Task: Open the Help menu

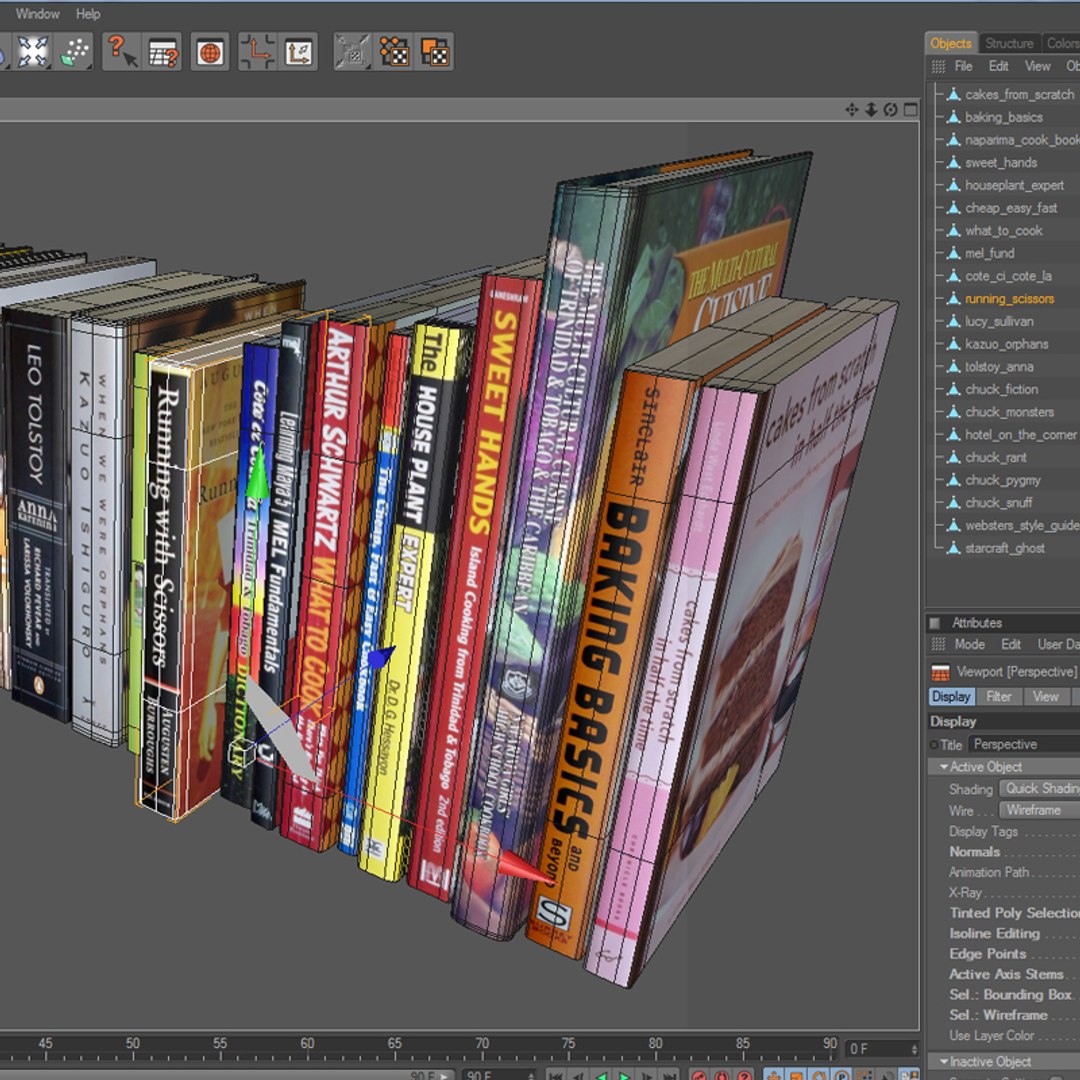Action: (x=88, y=14)
